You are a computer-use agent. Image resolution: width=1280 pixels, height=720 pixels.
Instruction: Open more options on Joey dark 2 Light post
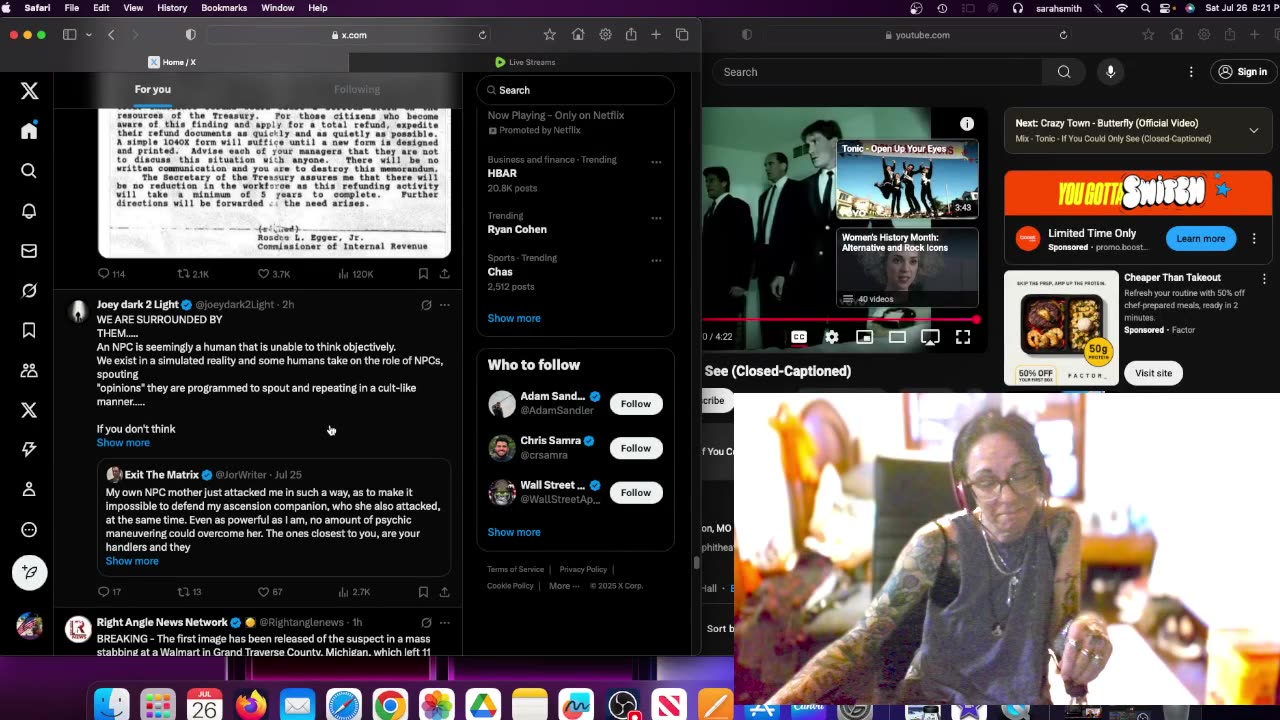[445, 305]
